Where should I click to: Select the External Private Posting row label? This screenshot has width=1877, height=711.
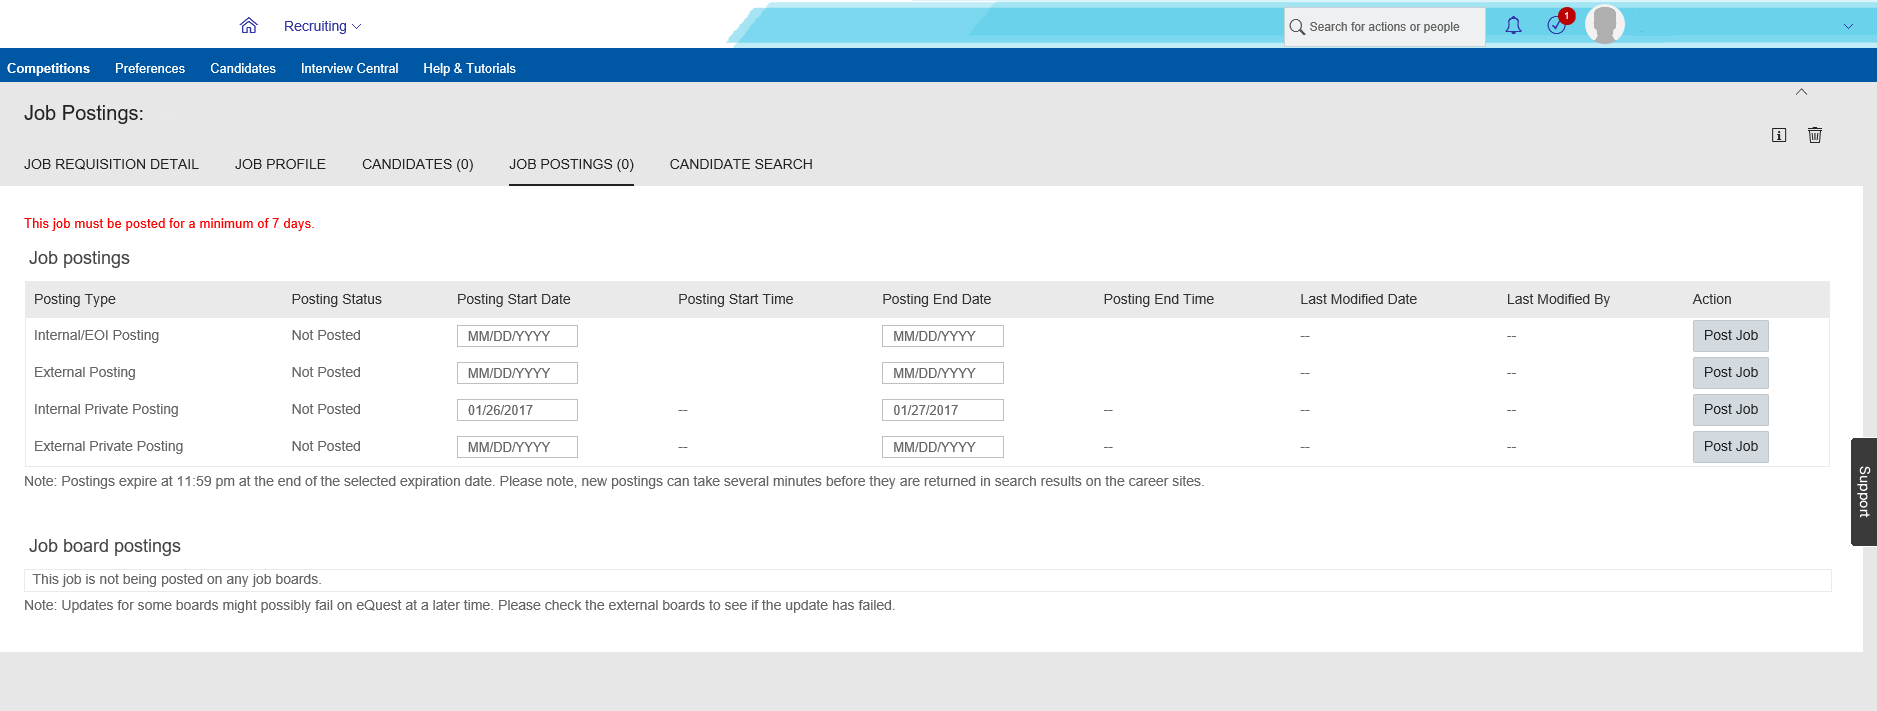(109, 446)
